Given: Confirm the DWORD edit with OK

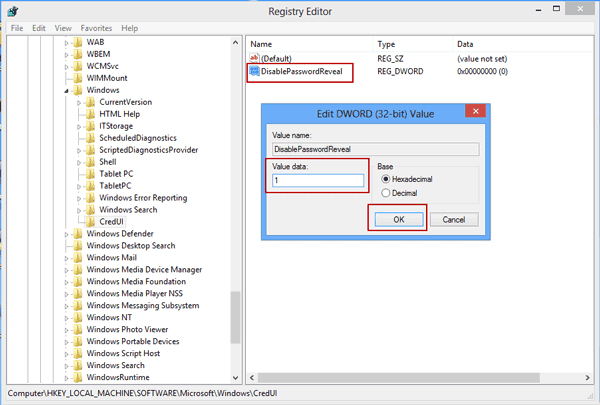Looking at the screenshot, I should pos(399,219).
